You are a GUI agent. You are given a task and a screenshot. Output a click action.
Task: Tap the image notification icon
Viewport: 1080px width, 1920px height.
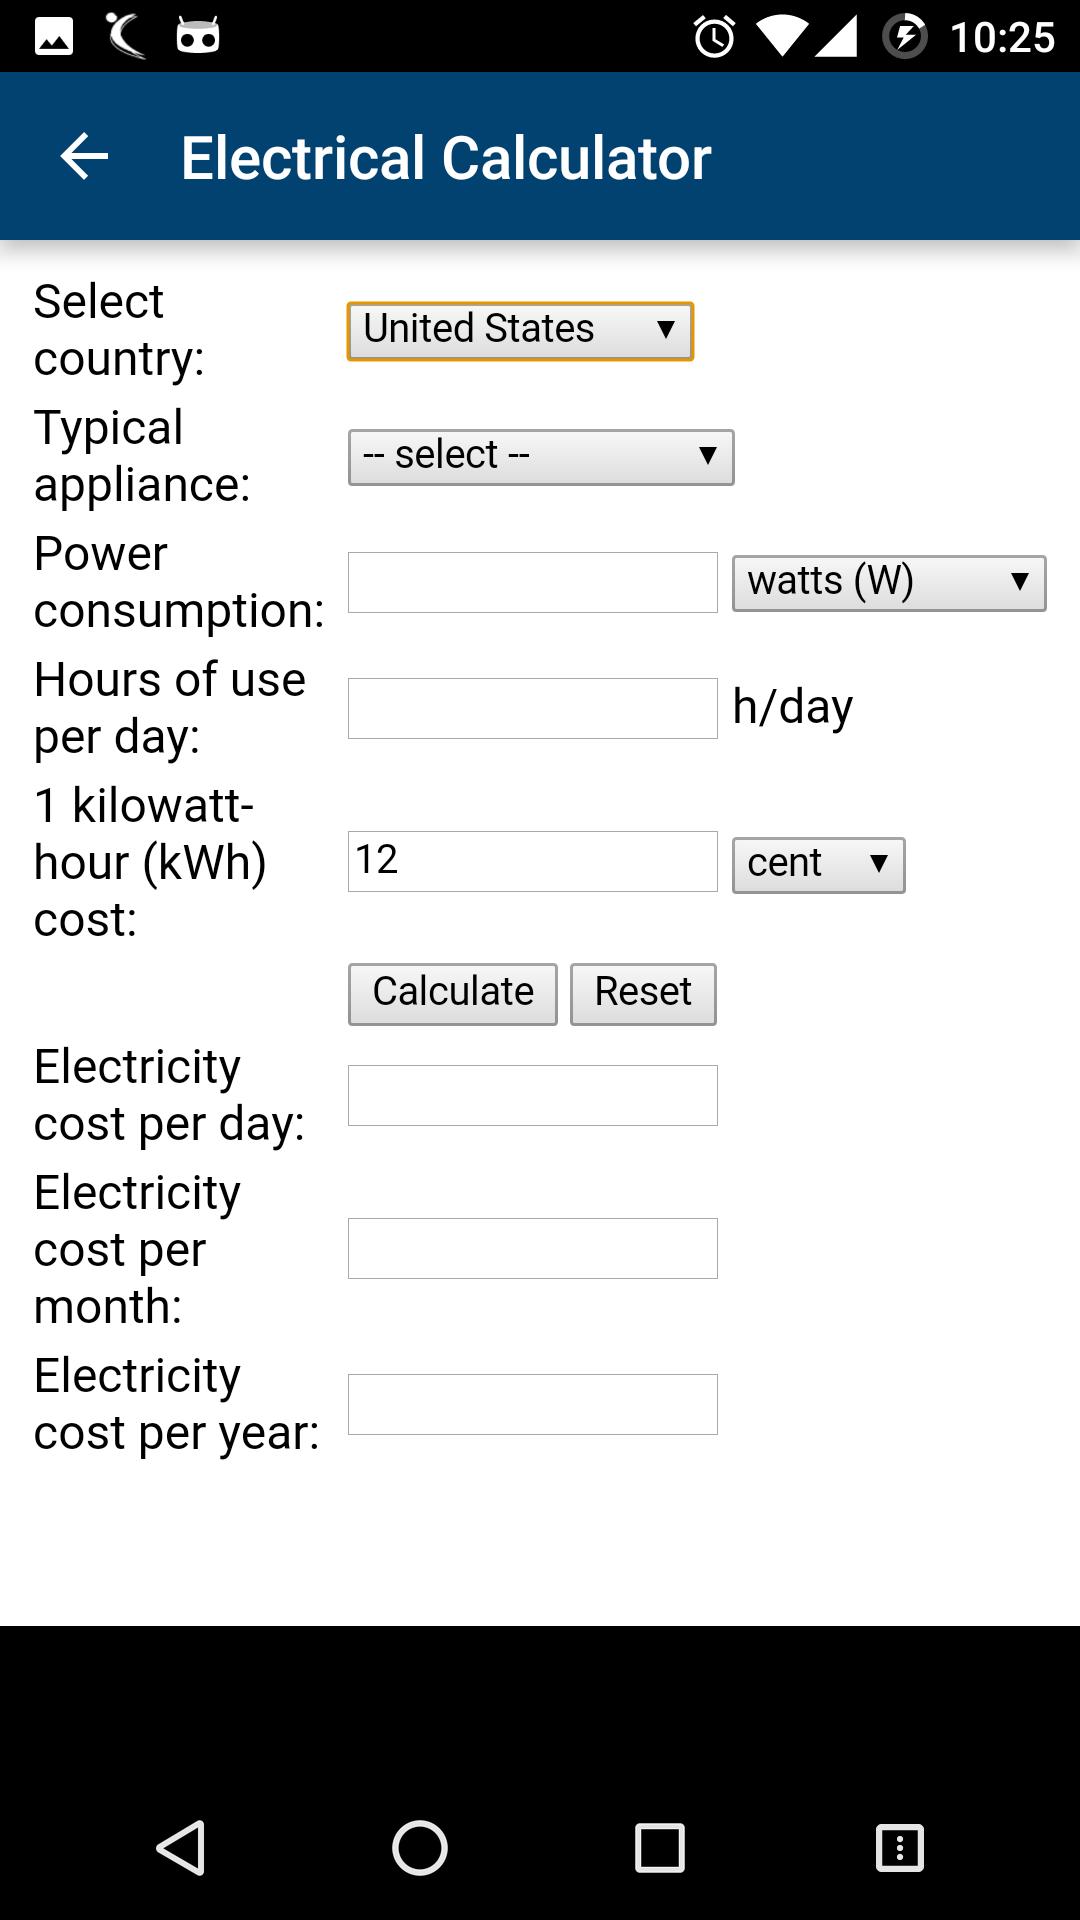54,38
